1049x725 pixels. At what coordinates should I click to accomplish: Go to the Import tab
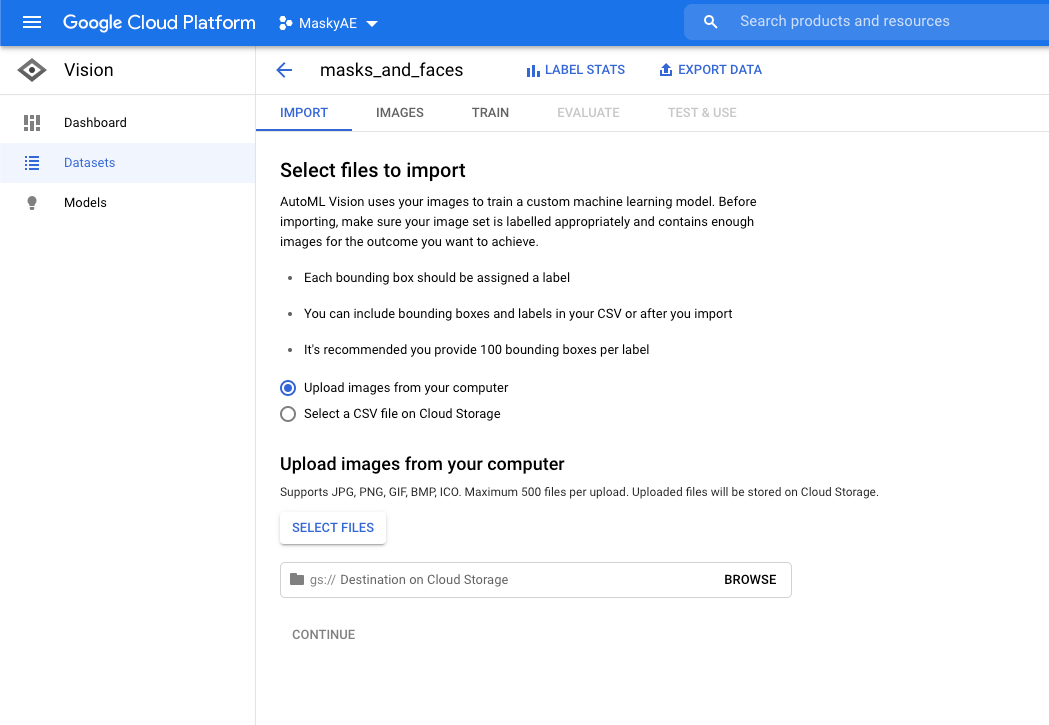(x=304, y=113)
